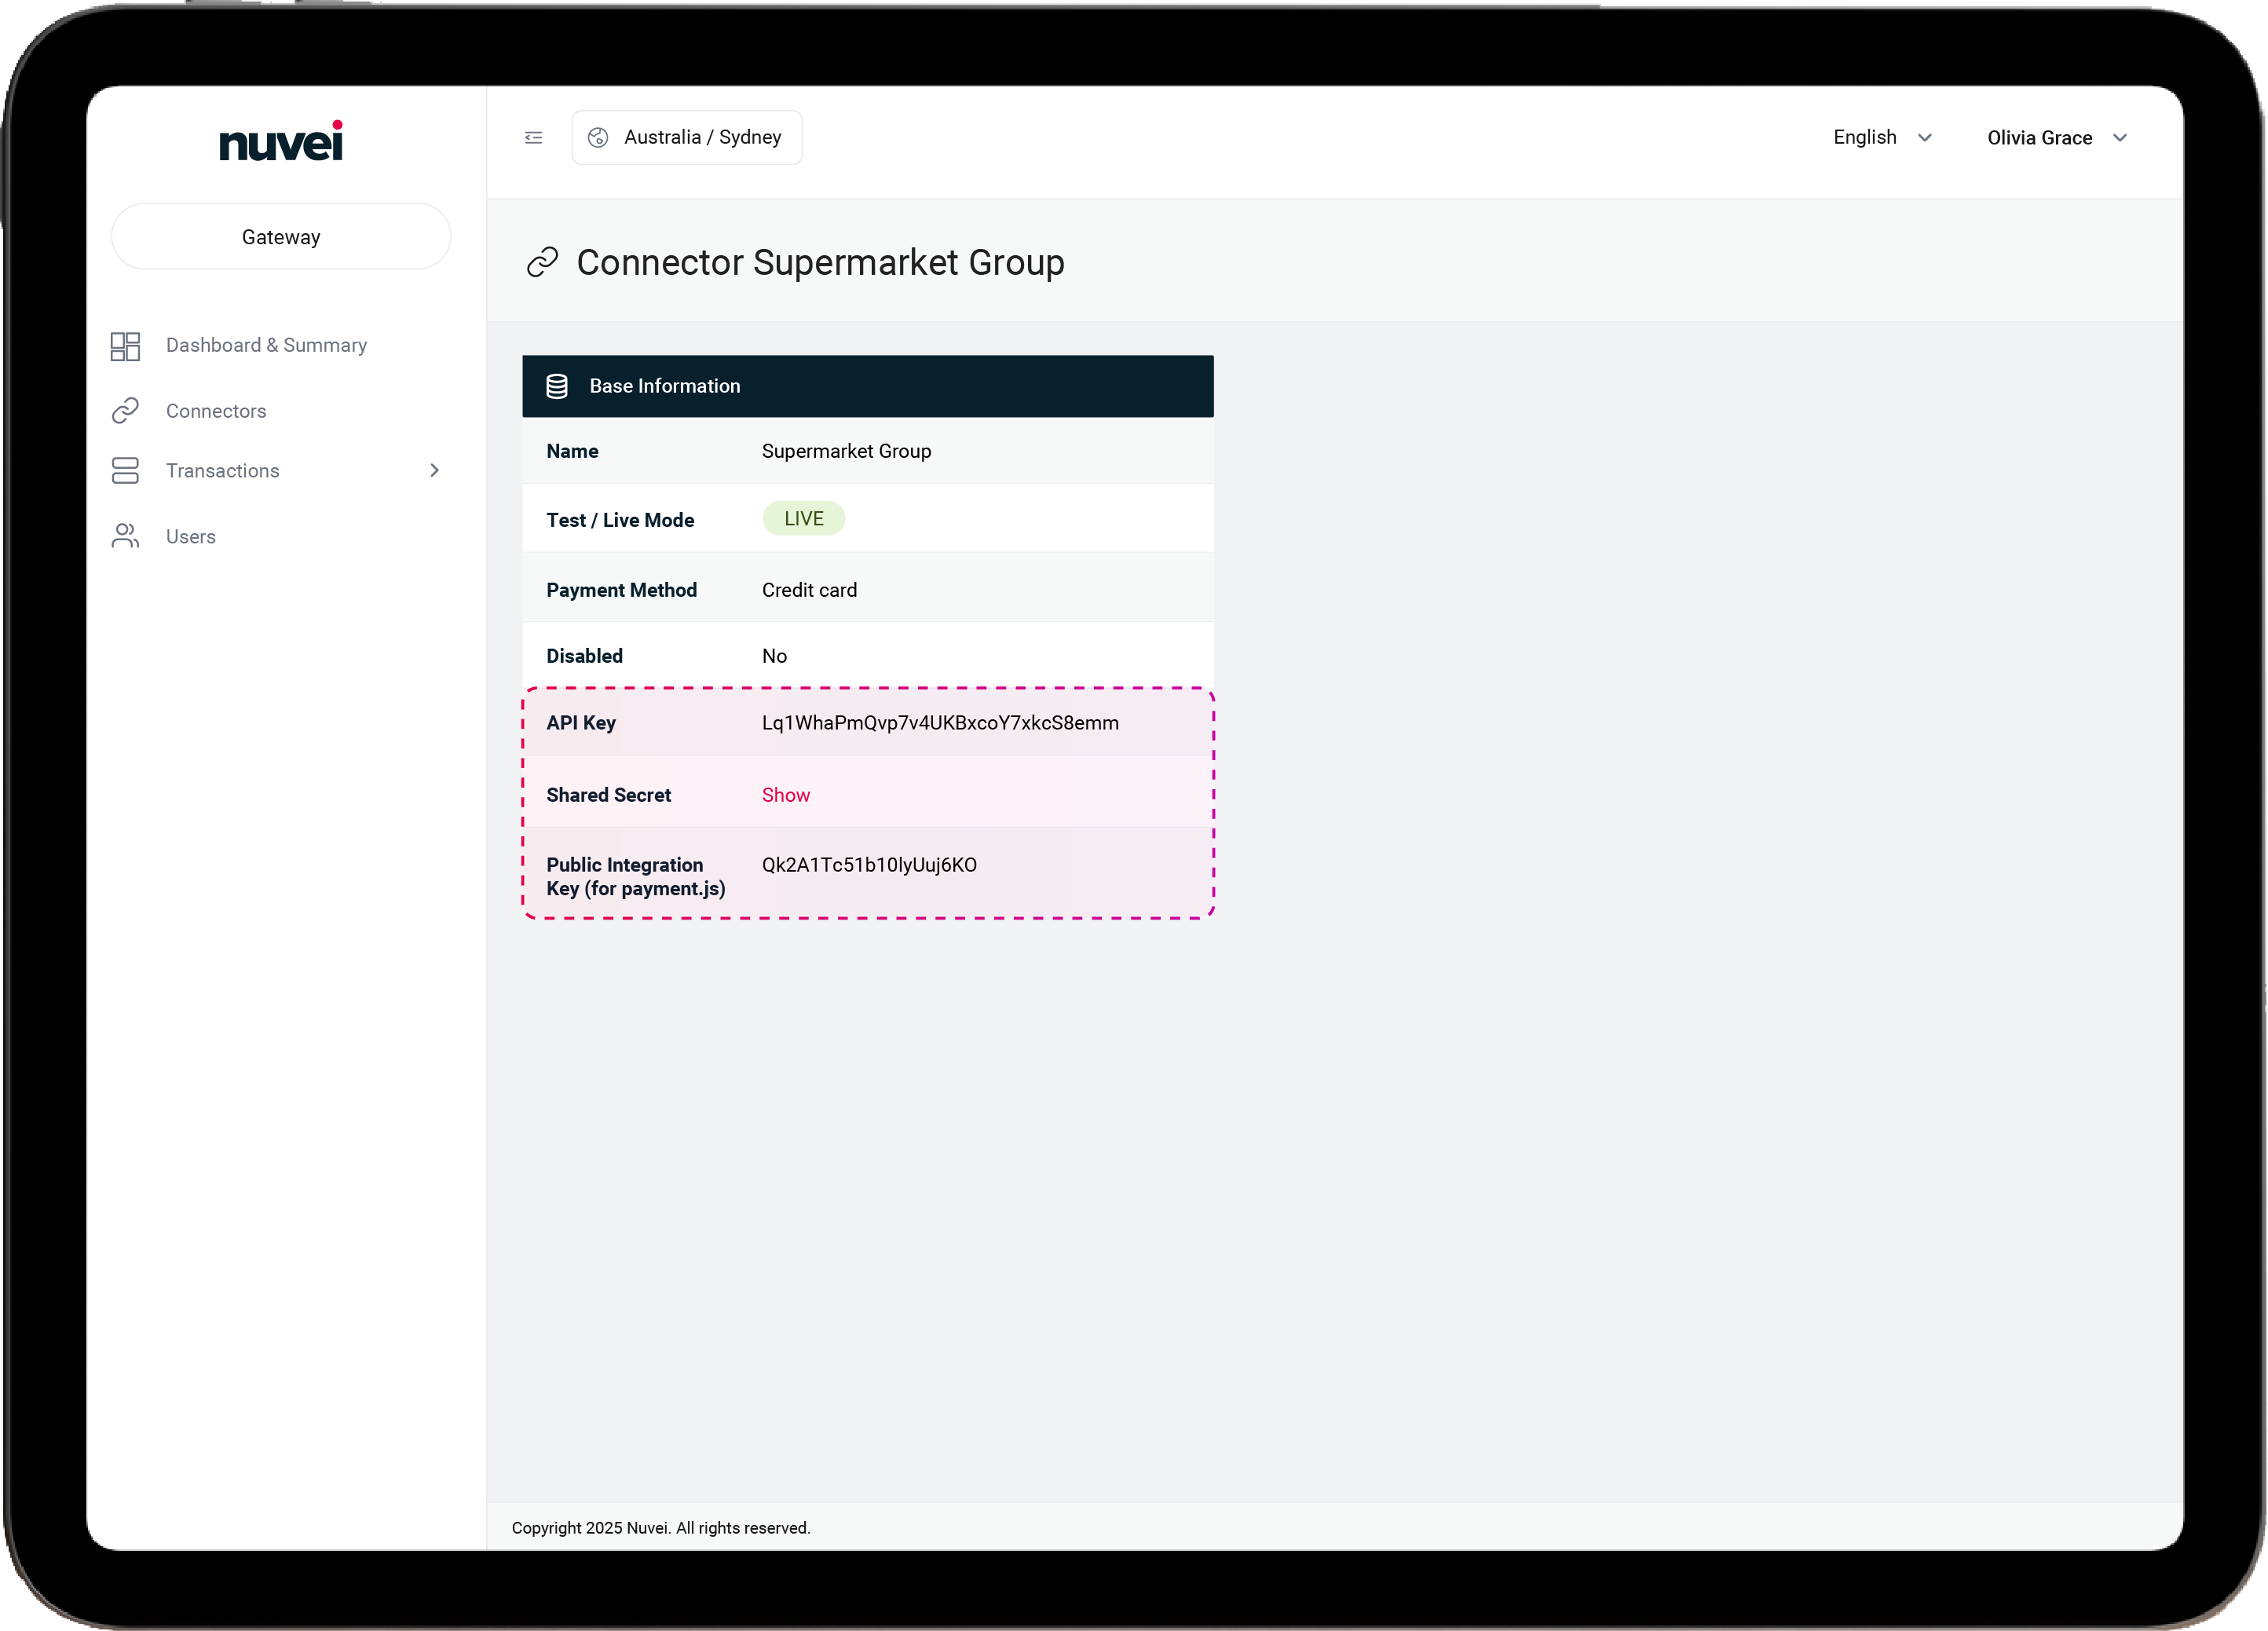Go to Connectors in the sidebar
2268x1631 pixels.
[x=216, y=411]
